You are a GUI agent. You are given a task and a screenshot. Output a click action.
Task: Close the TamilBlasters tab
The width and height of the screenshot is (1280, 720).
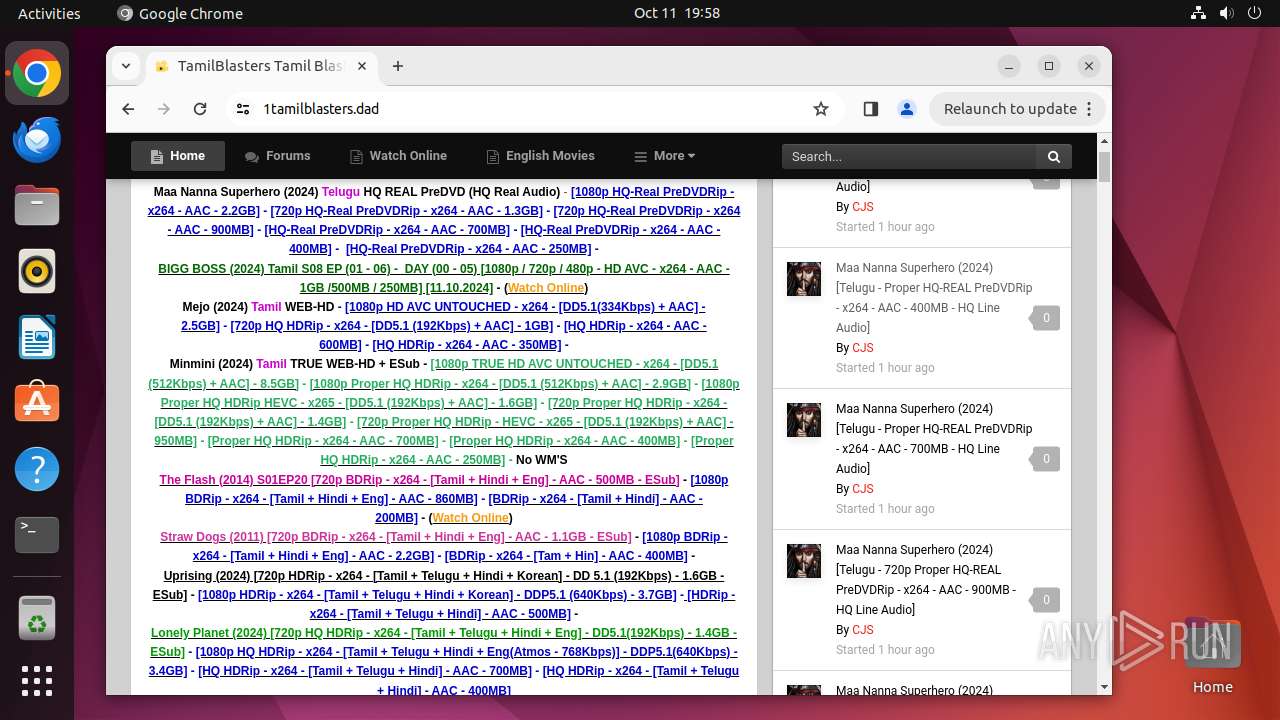point(362,66)
